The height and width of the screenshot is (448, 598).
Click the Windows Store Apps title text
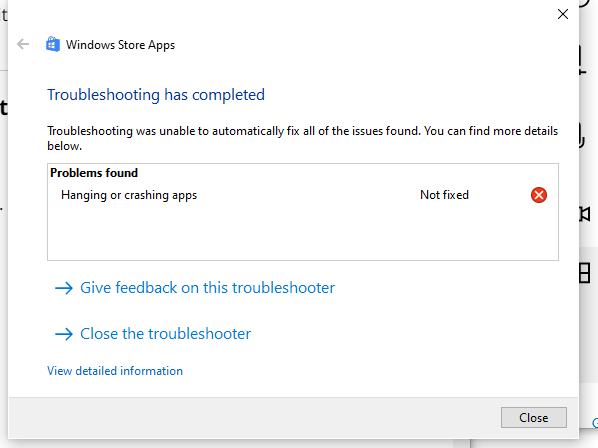pyautogui.click(x=120, y=45)
